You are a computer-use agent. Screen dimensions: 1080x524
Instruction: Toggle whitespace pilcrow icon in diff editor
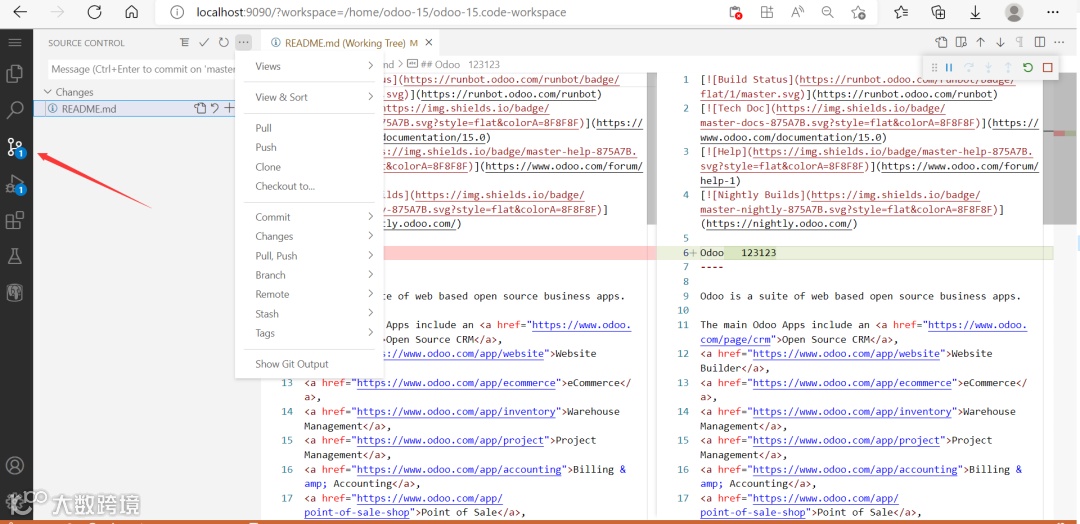point(1020,43)
